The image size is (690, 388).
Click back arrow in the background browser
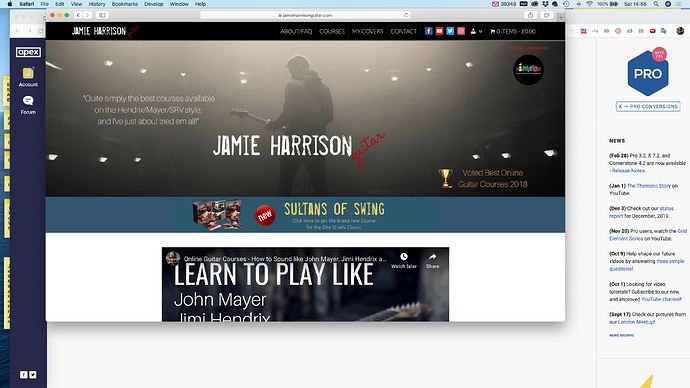point(18,31)
